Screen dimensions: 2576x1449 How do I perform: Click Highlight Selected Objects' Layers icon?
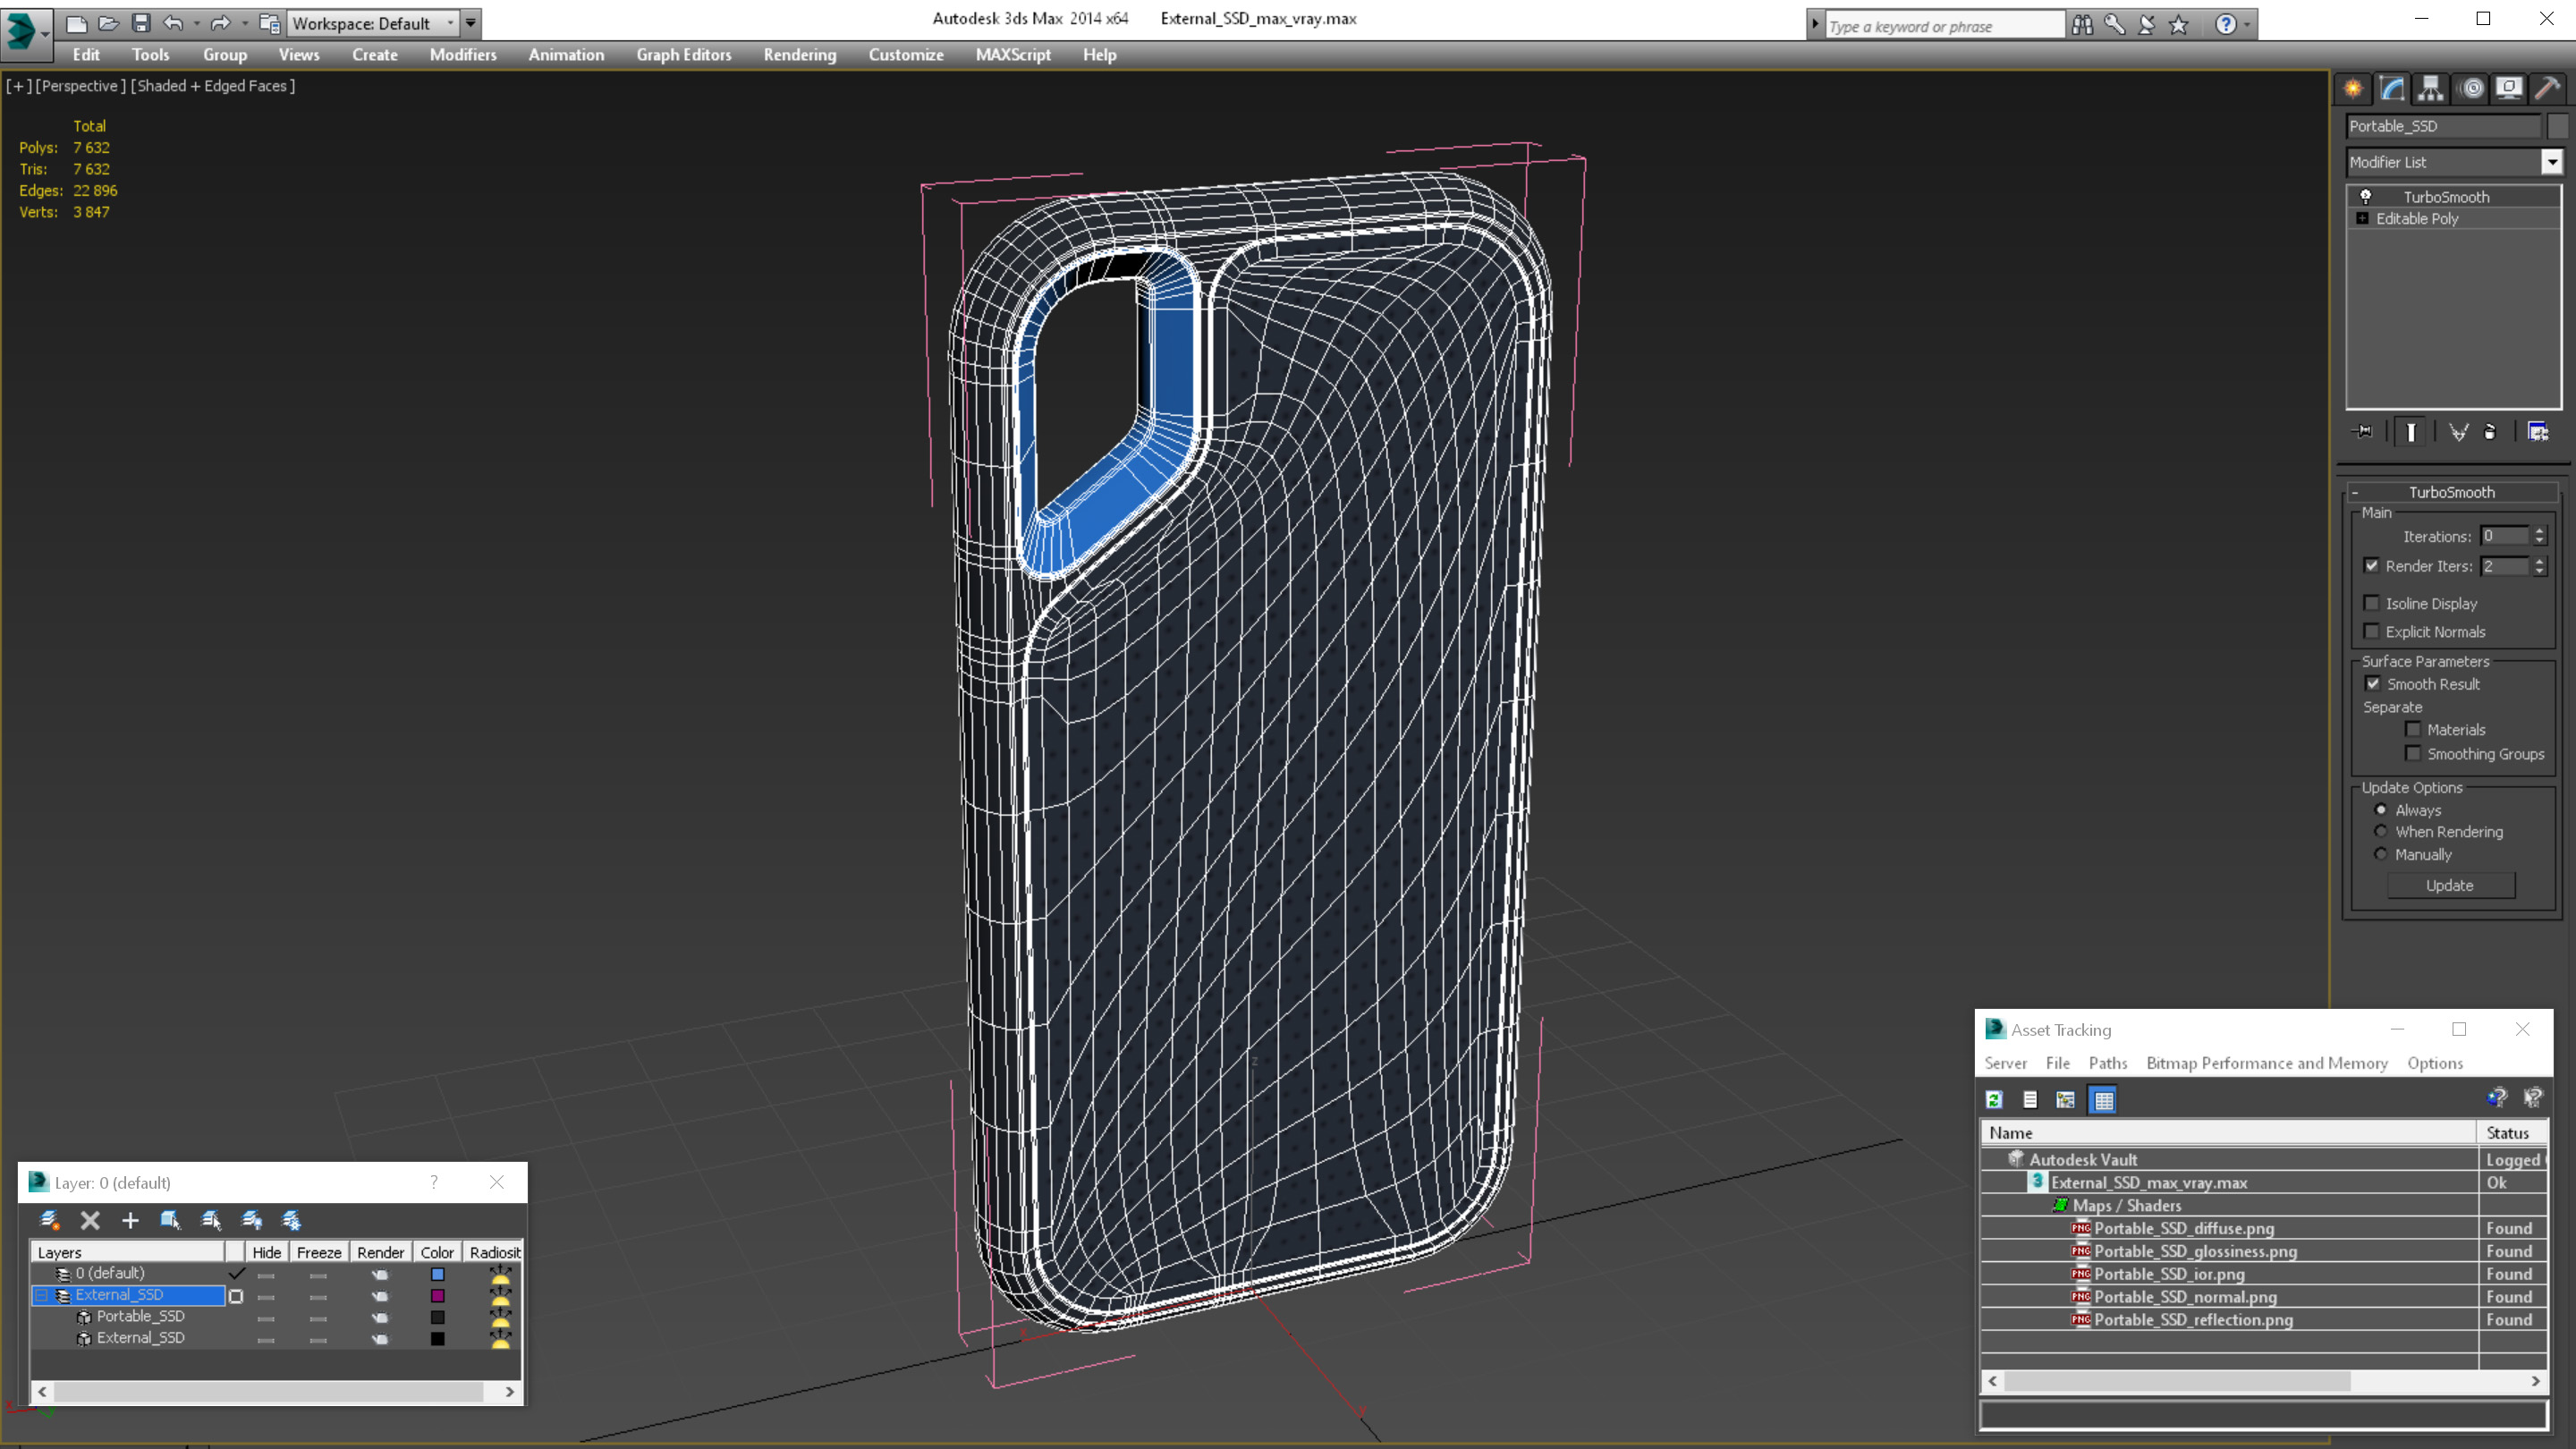[x=211, y=1220]
